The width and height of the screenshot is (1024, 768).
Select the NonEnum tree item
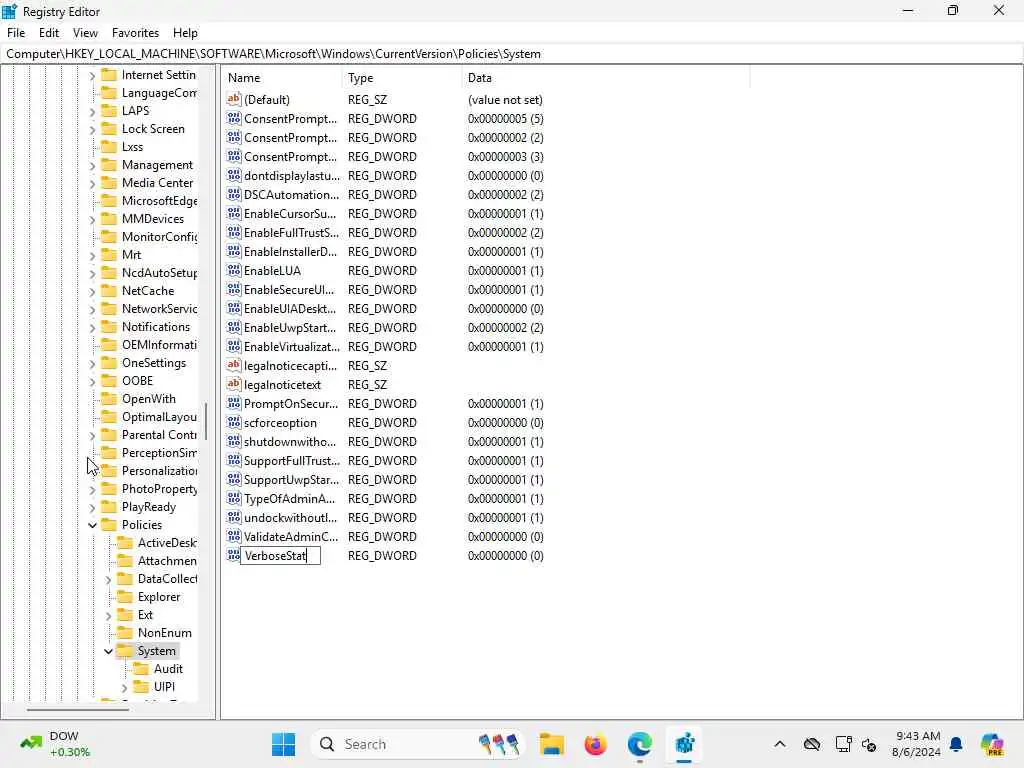[x=165, y=633]
